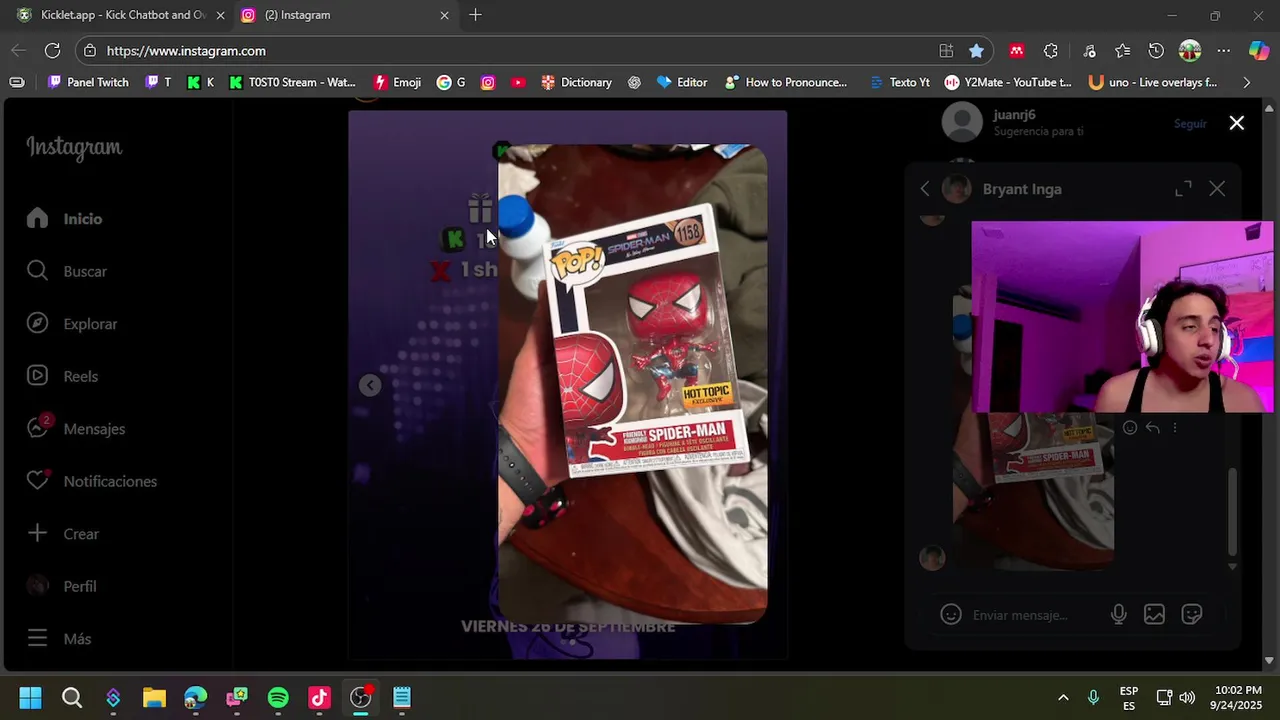The width and height of the screenshot is (1280, 720).
Task: Open a new browser tab
Action: [x=475, y=15]
